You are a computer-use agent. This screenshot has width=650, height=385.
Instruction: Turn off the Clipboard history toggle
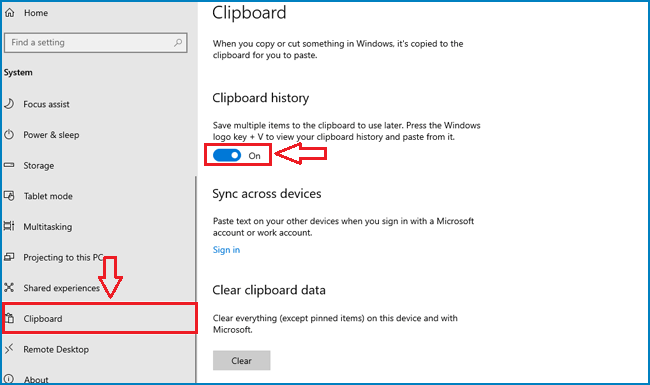point(227,155)
